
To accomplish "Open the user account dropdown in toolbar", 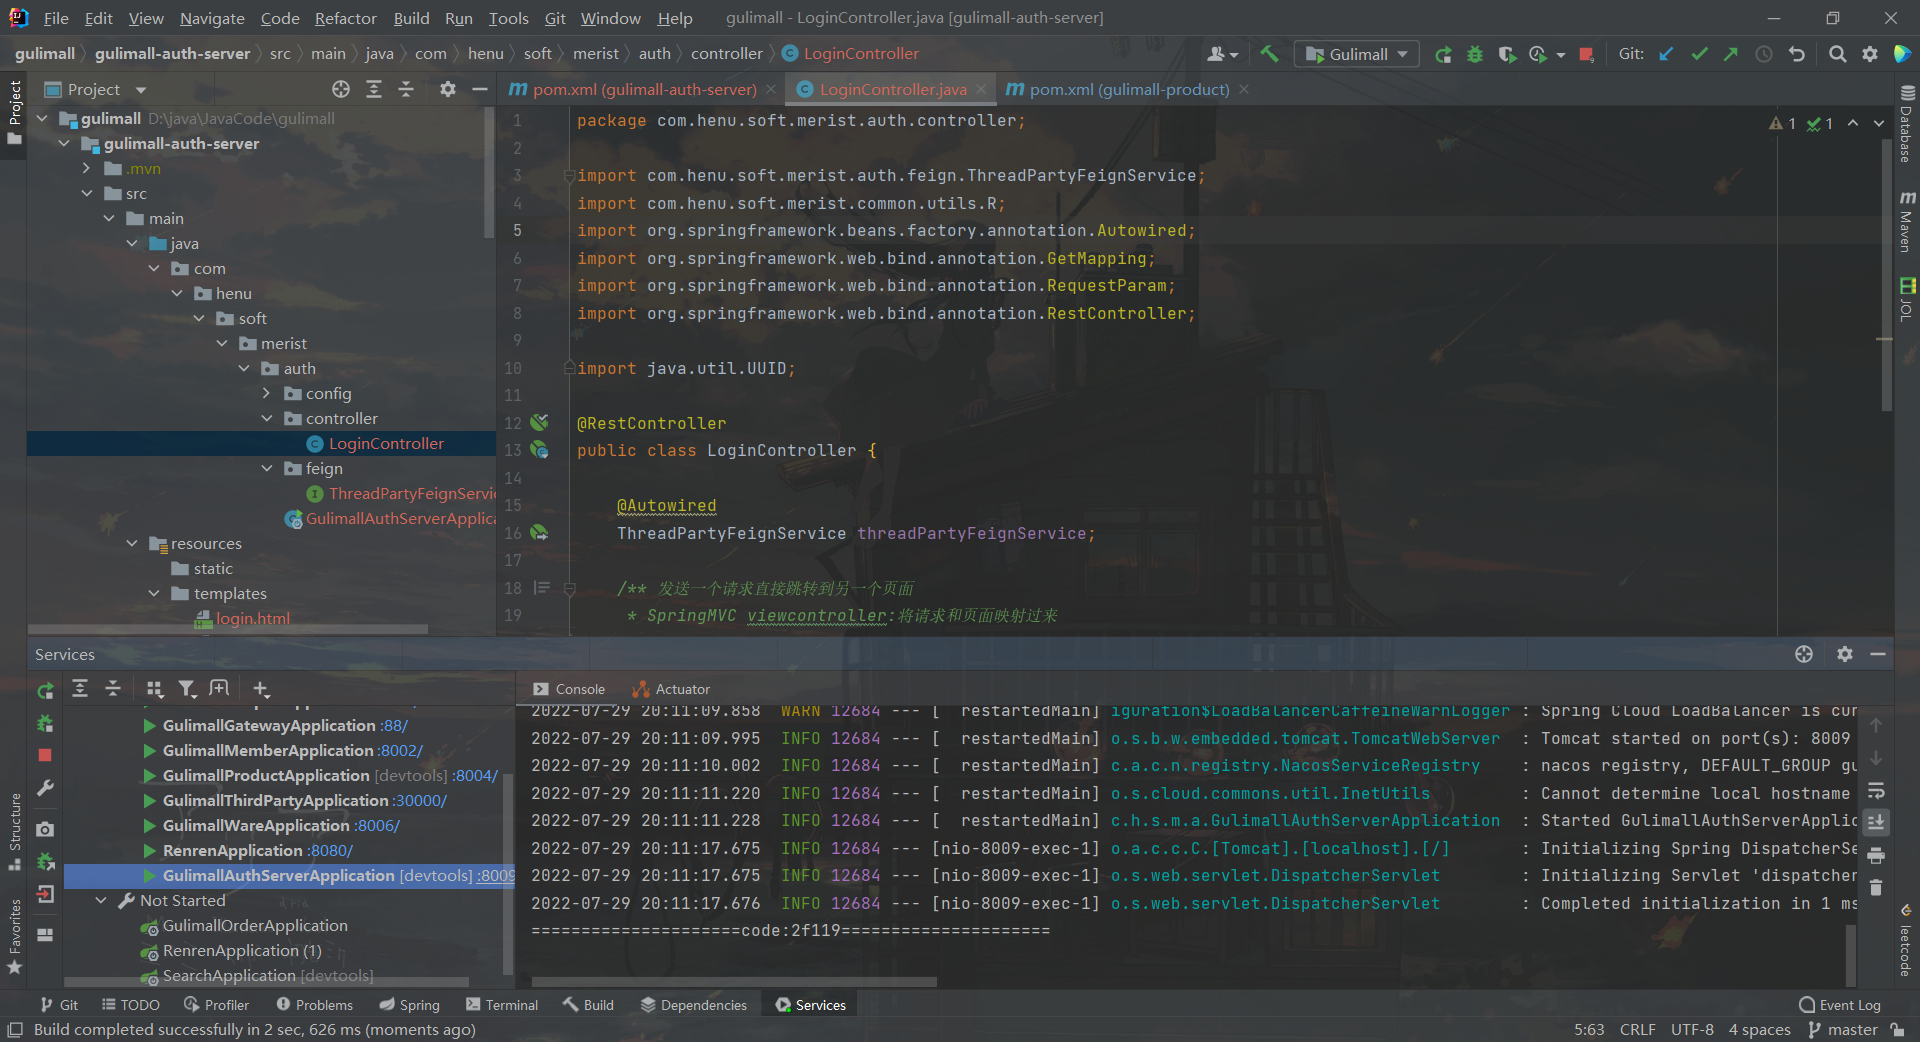I will pyautogui.click(x=1222, y=54).
